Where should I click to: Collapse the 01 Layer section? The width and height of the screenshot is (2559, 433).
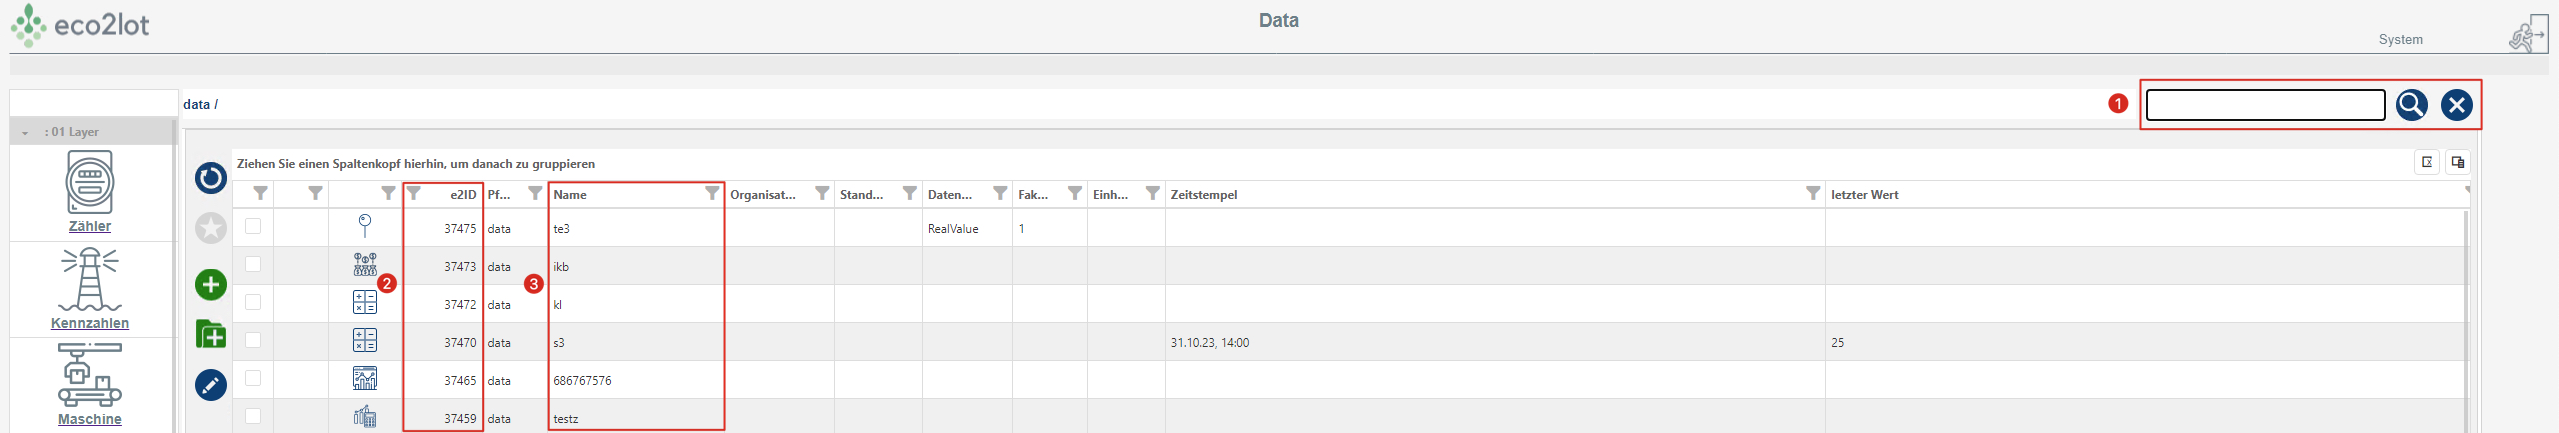click(25, 132)
